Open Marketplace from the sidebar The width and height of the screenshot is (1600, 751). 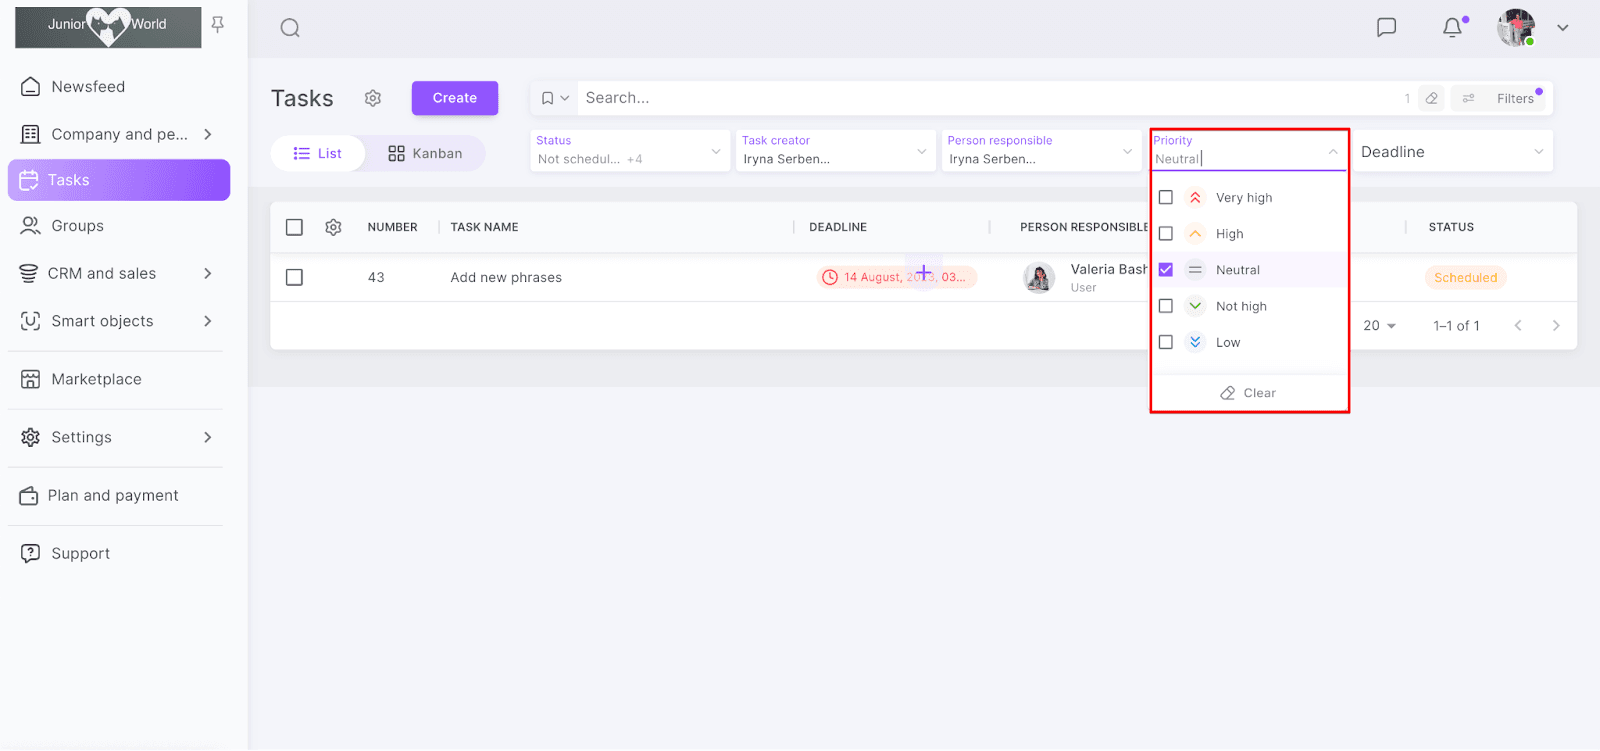click(x=96, y=379)
